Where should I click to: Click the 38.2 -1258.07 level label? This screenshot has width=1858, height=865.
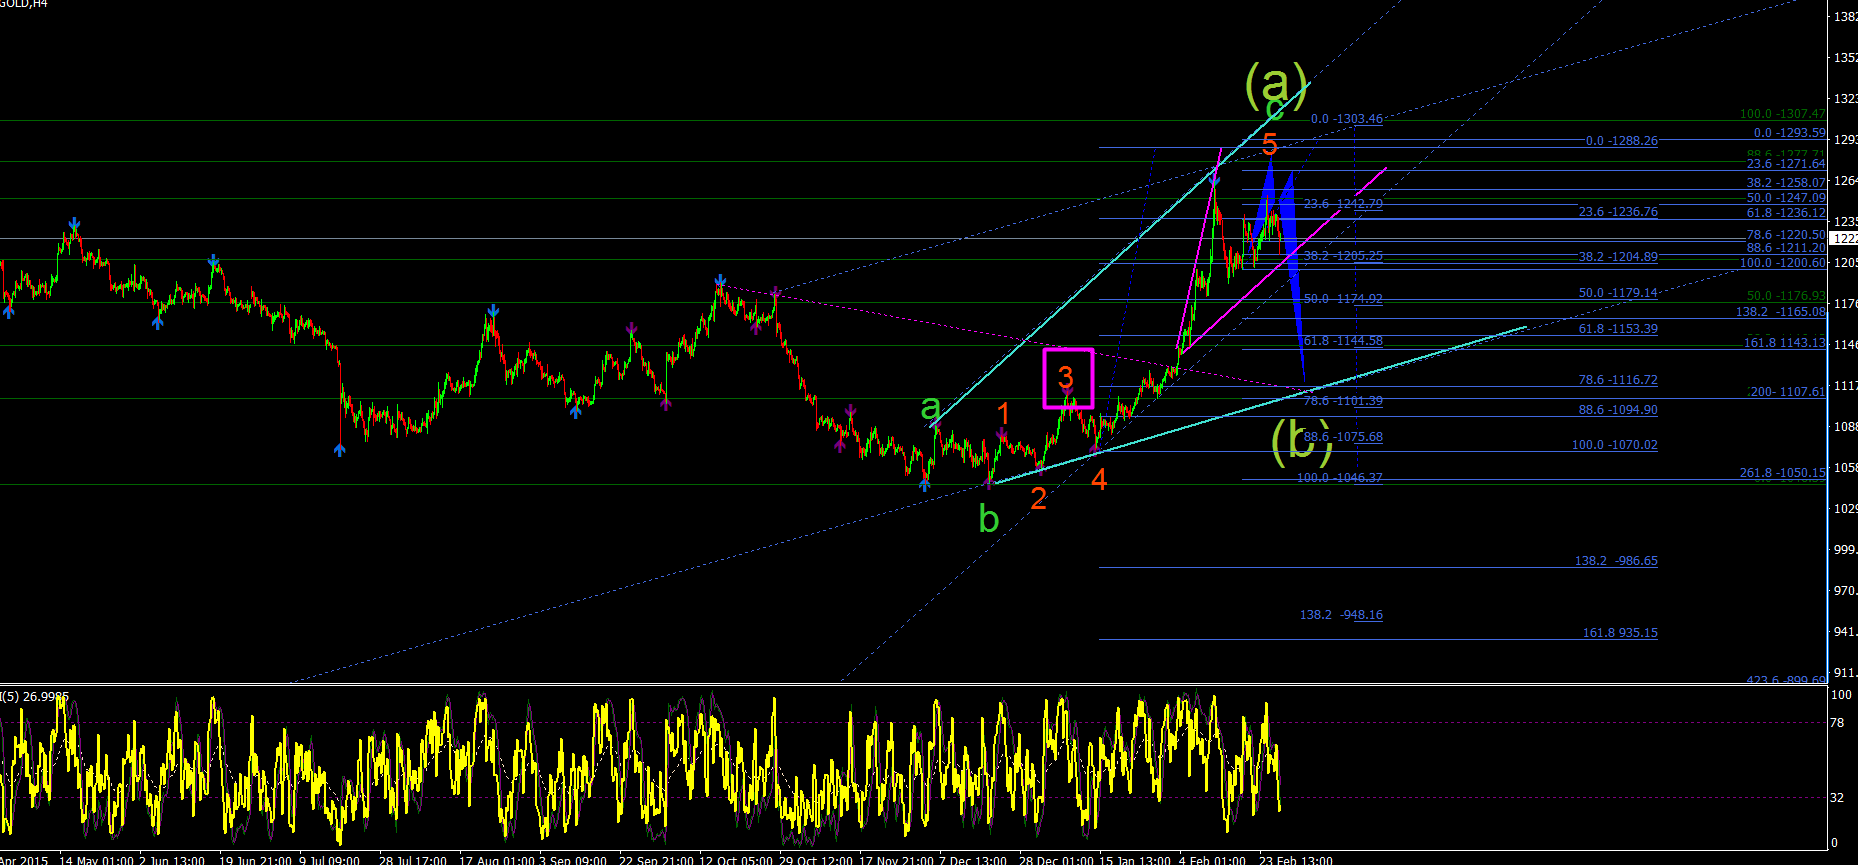click(1786, 183)
